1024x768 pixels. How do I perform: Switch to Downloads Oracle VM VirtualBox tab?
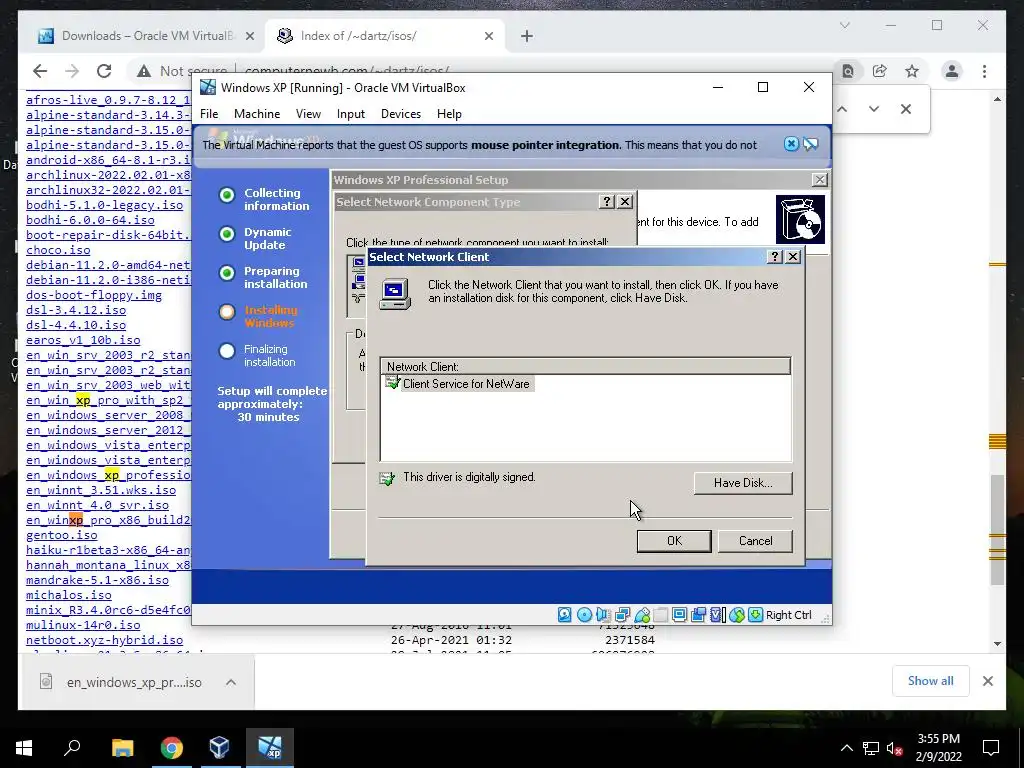(x=145, y=36)
